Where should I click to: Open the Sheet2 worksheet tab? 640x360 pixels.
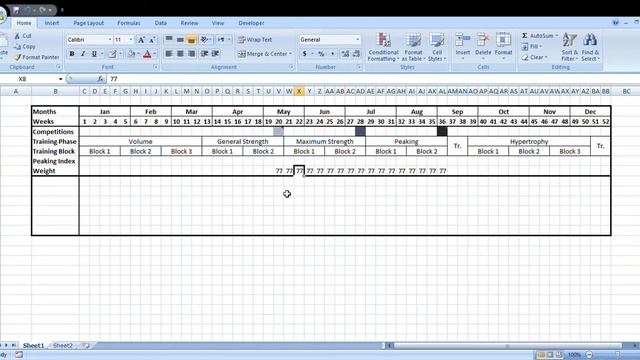[62, 345]
